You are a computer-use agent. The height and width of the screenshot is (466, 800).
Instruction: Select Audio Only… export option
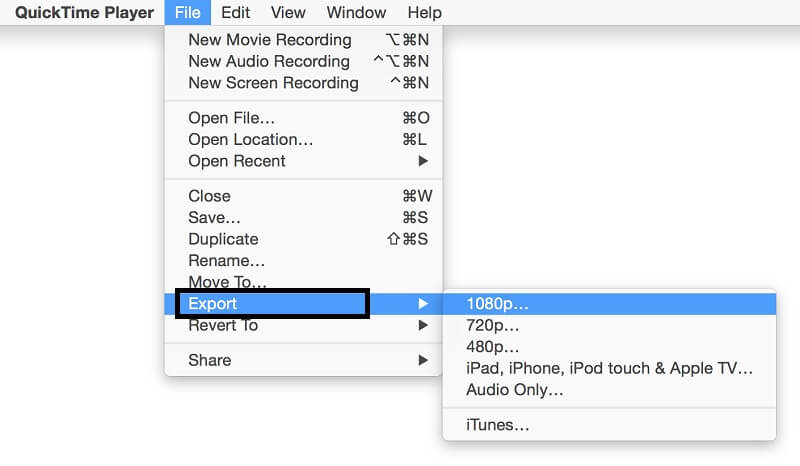coord(515,390)
